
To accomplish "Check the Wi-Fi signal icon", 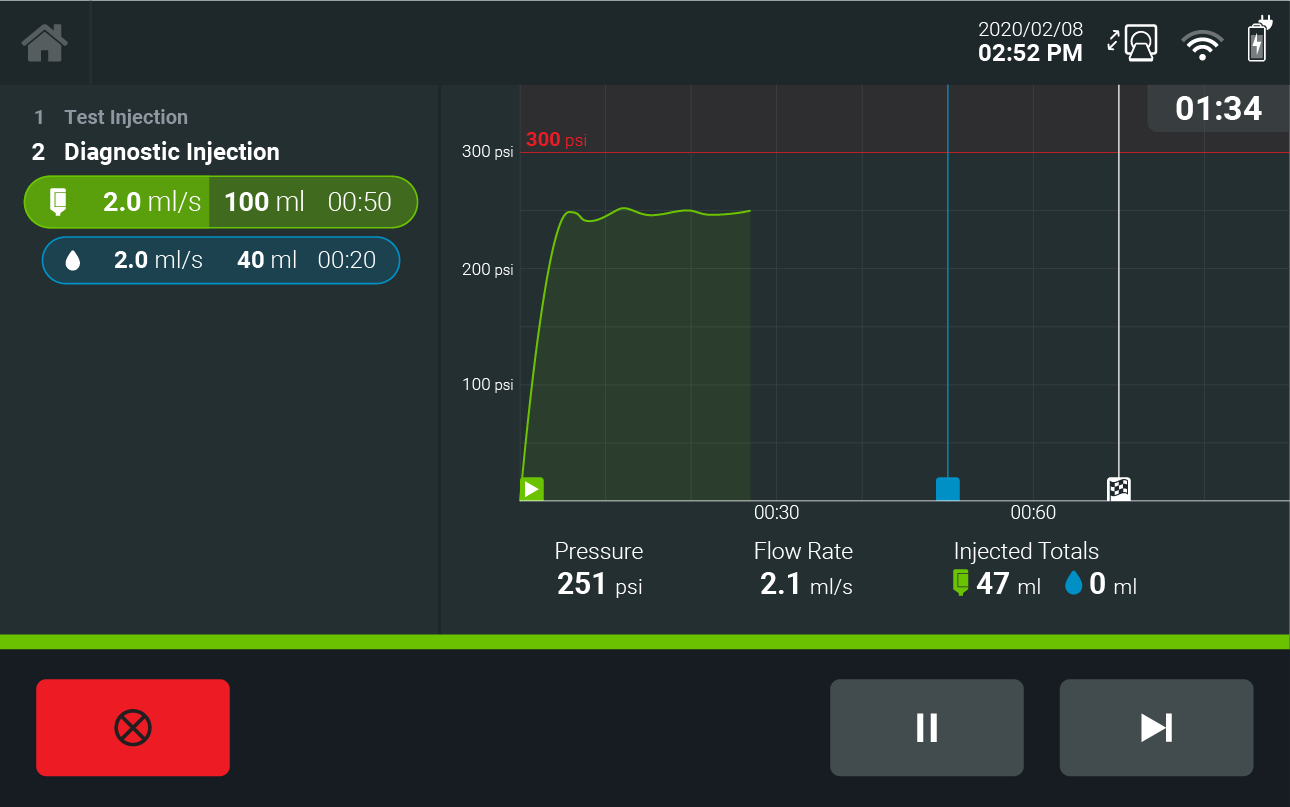I will pos(1202,43).
